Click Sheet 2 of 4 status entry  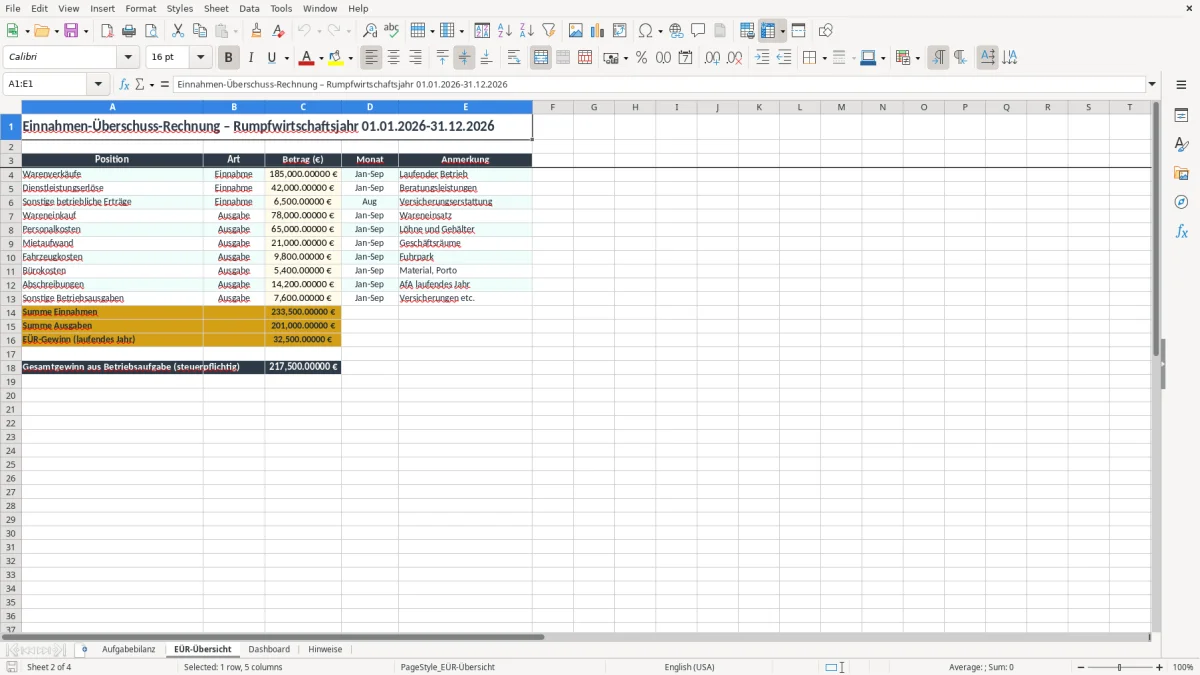(x=49, y=667)
